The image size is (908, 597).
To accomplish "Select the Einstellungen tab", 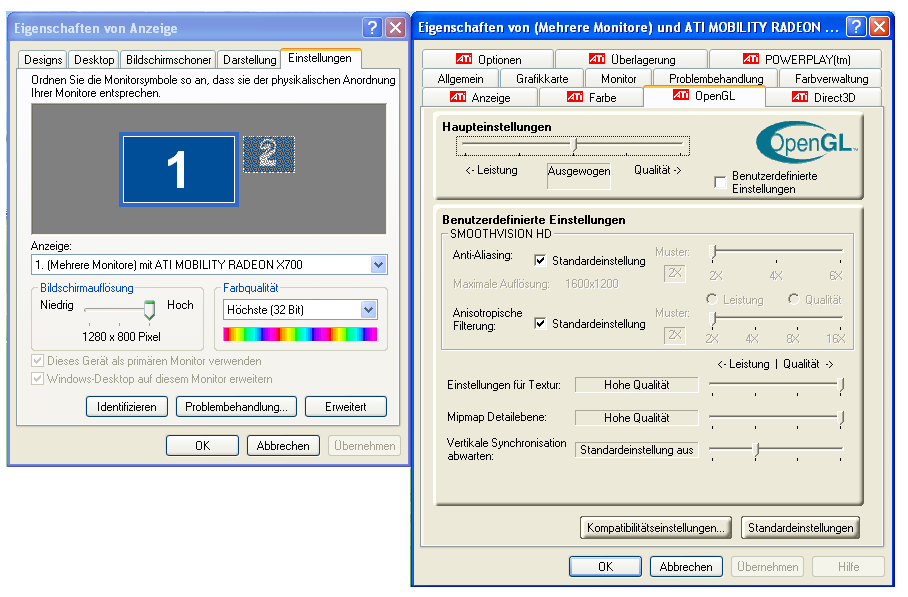I will pyautogui.click(x=320, y=58).
